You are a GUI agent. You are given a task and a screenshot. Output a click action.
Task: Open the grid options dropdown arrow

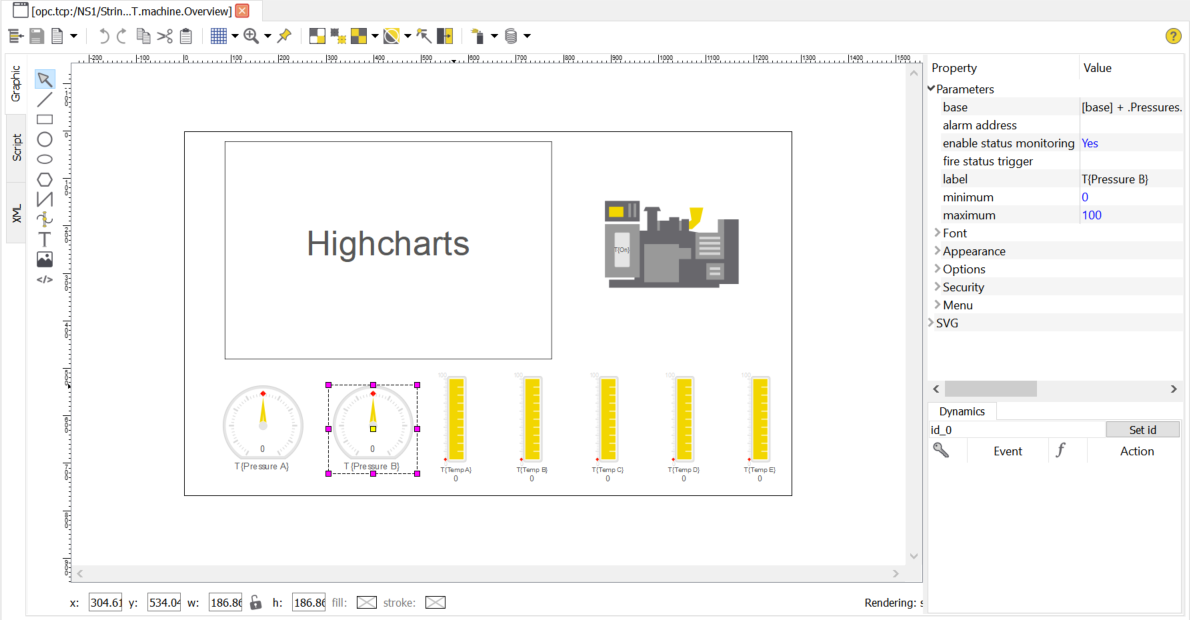(x=234, y=36)
